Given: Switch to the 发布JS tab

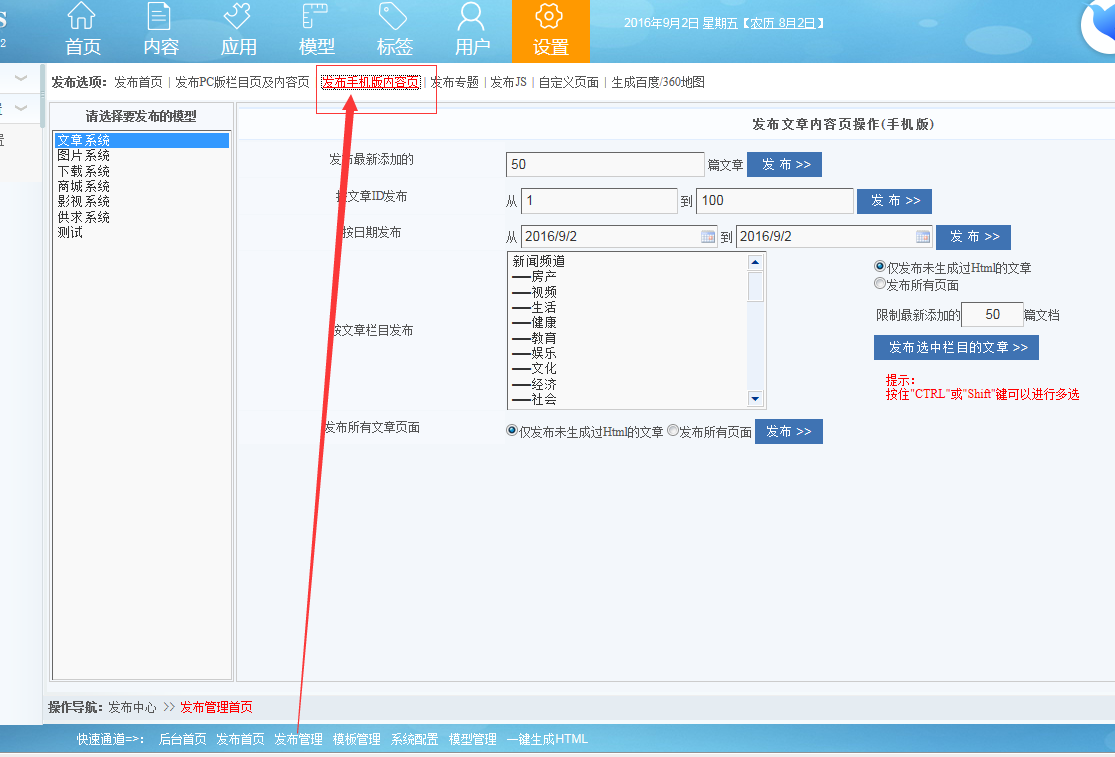Looking at the screenshot, I should [511, 83].
